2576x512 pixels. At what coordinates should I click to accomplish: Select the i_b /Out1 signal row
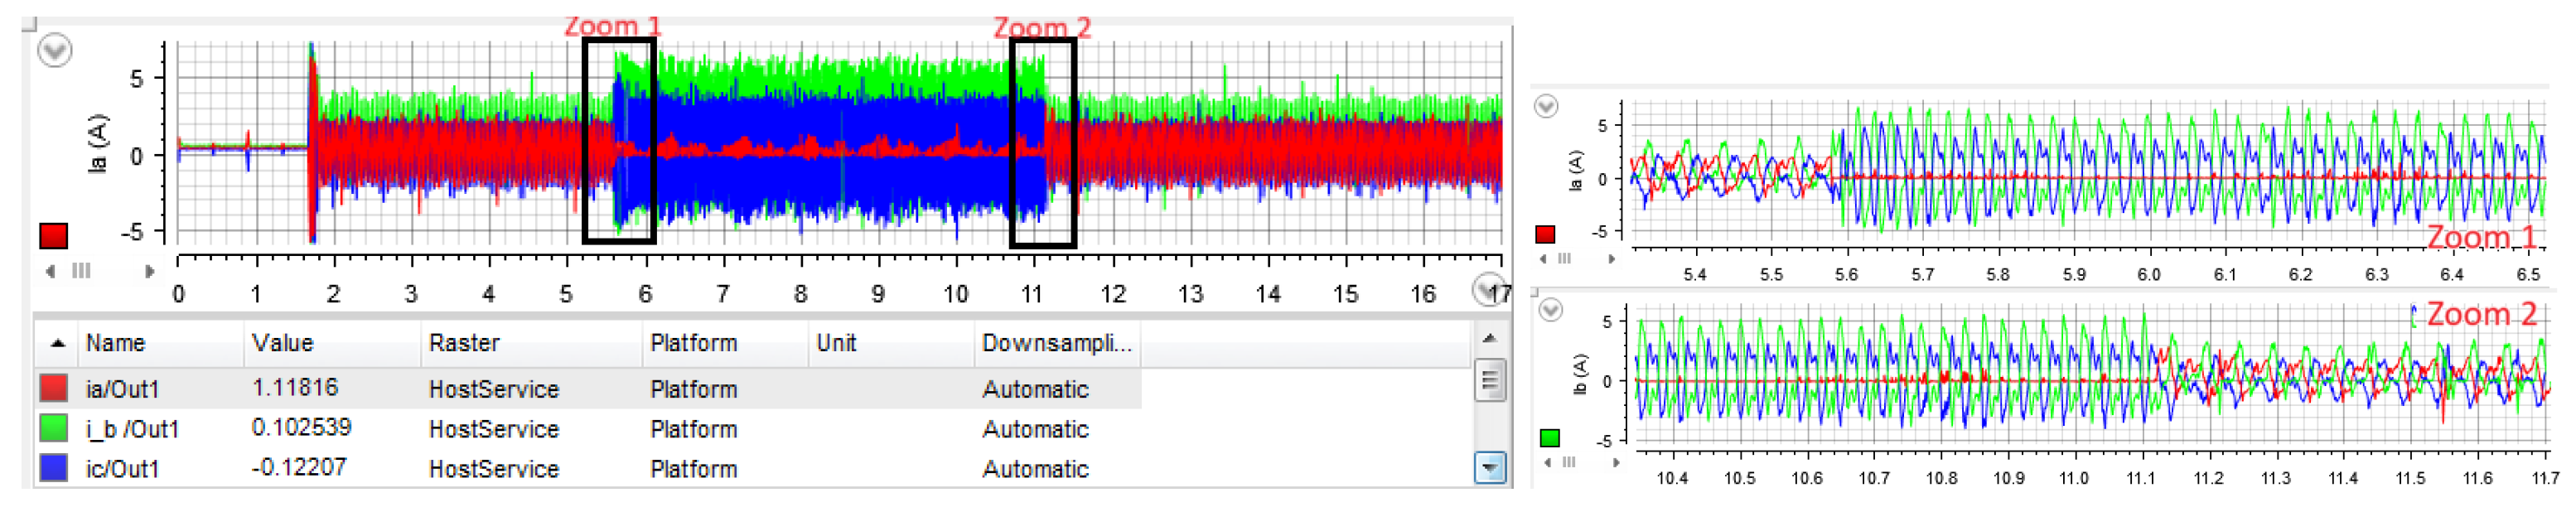pos(132,429)
